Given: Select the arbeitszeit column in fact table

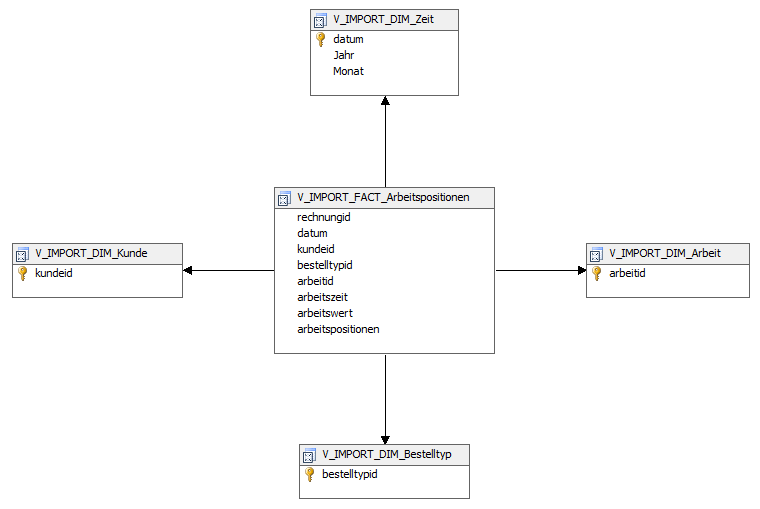Looking at the screenshot, I should pos(323,297).
